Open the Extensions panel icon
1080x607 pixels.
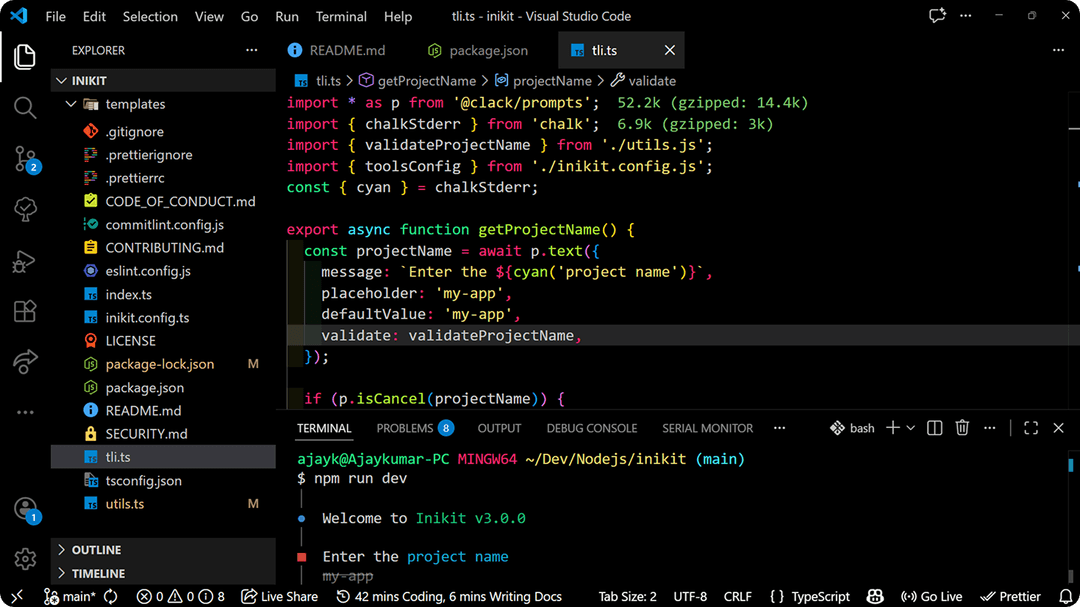tap(24, 311)
